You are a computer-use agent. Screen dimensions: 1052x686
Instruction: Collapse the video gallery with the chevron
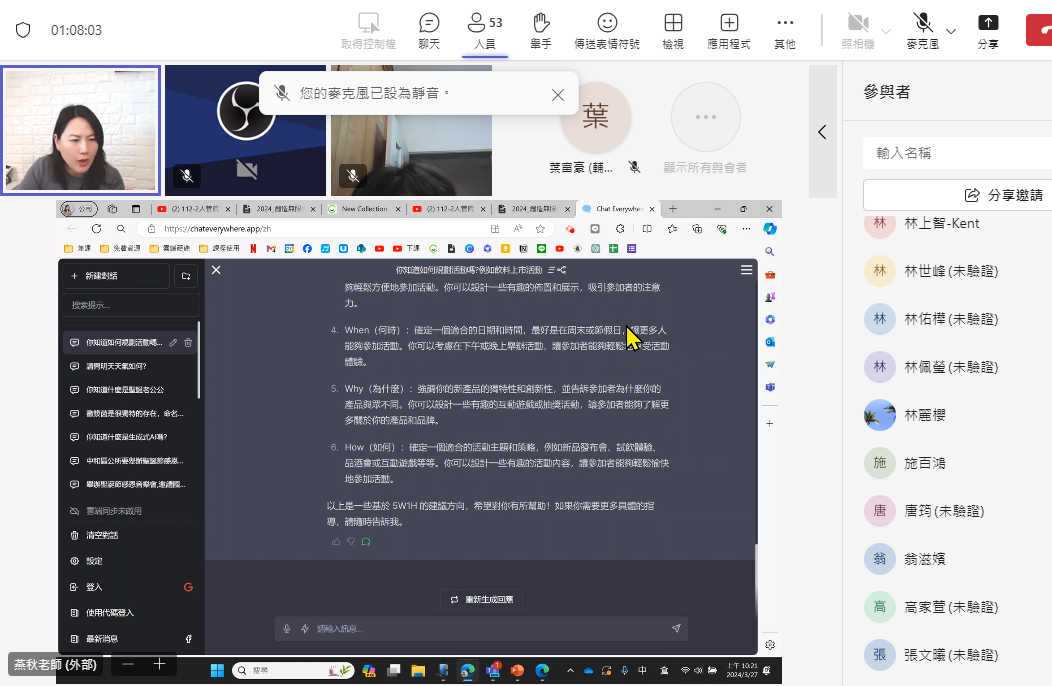coord(823,132)
